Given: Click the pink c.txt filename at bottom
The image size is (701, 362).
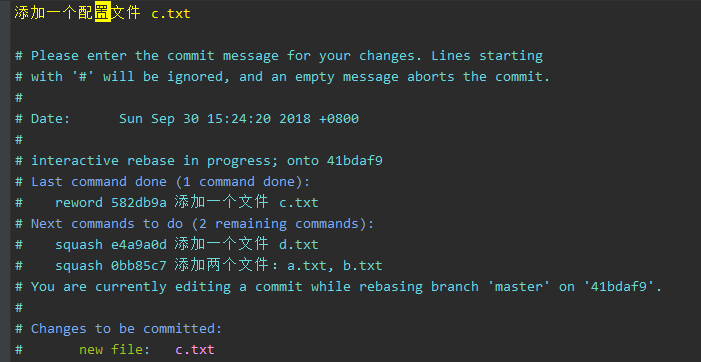Looking at the screenshot, I should [x=195, y=349].
